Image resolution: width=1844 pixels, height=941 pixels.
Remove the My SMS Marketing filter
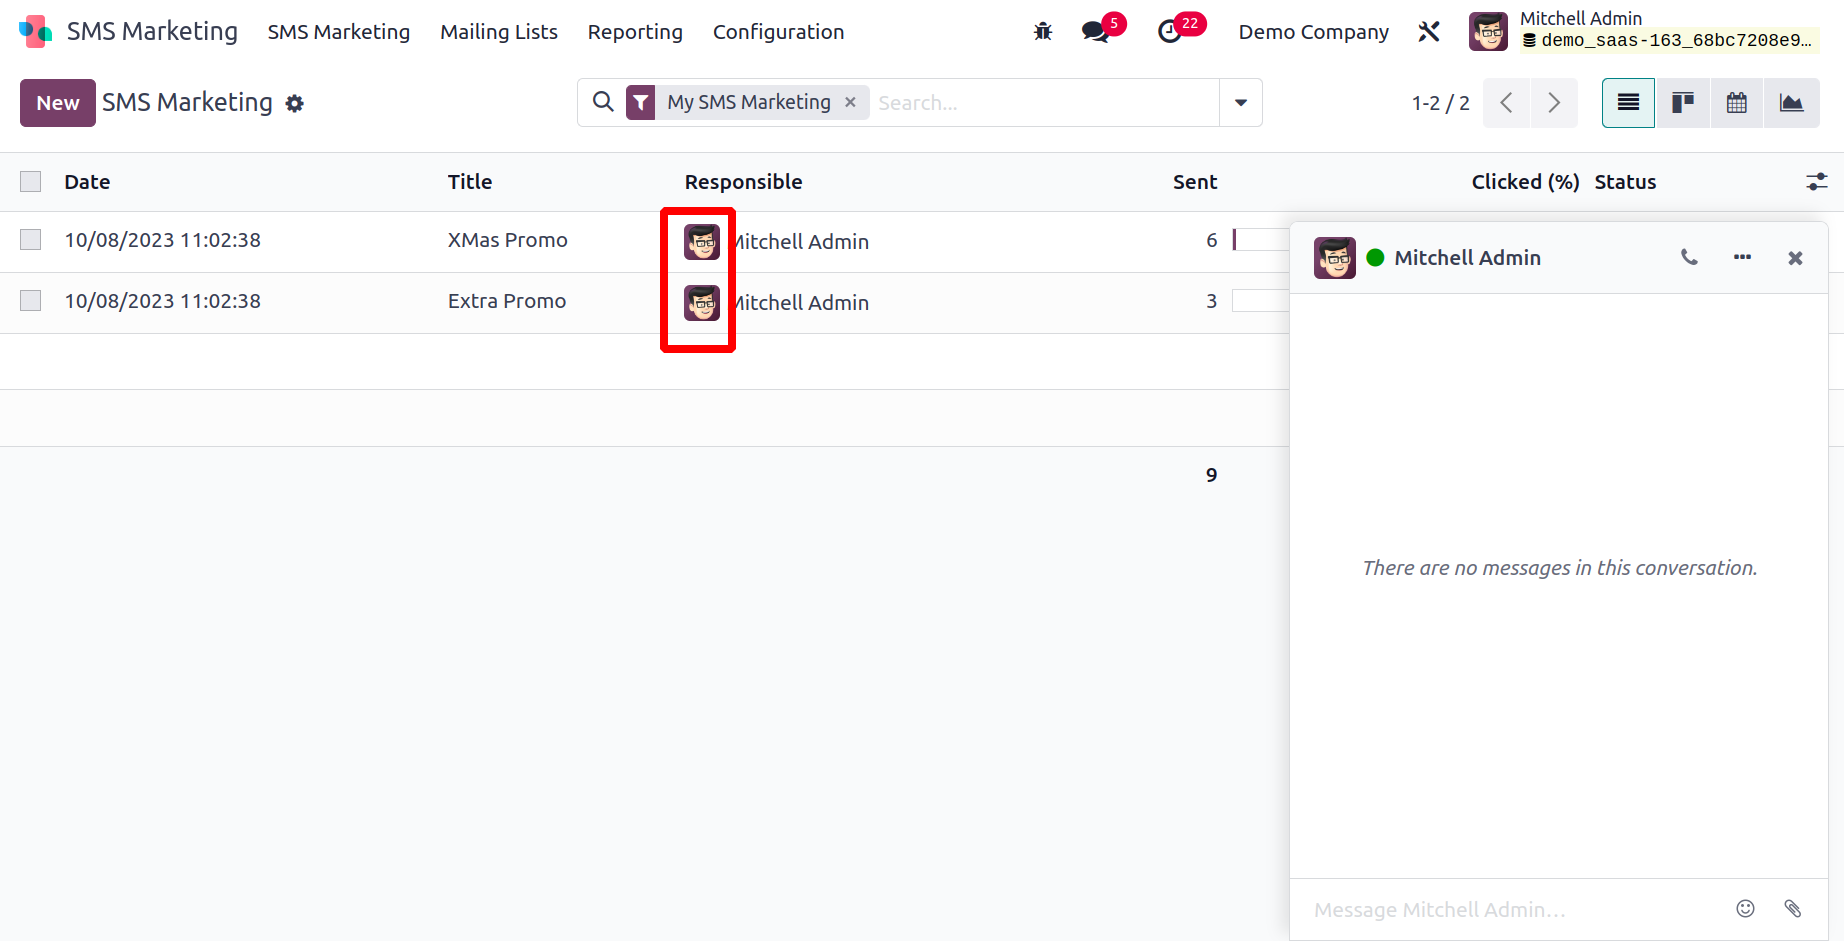[x=850, y=102]
